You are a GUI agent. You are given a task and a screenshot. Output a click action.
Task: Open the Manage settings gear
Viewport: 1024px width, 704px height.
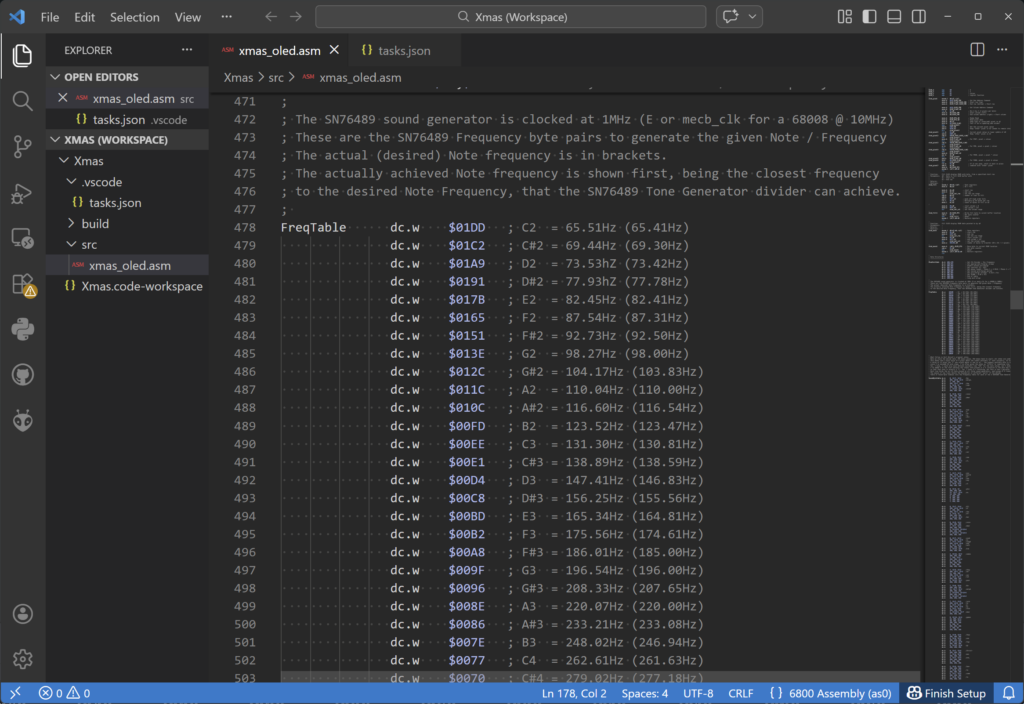tap(22, 659)
